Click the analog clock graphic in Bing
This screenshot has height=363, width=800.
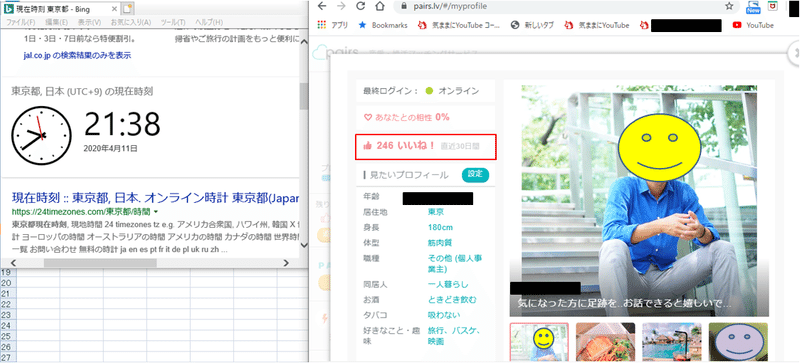41,135
